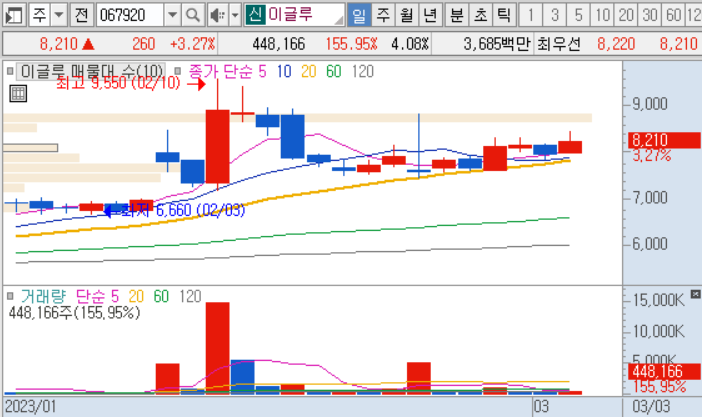
Task: Click the volume MA 20 orange legend value
Action: tap(136, 296)
